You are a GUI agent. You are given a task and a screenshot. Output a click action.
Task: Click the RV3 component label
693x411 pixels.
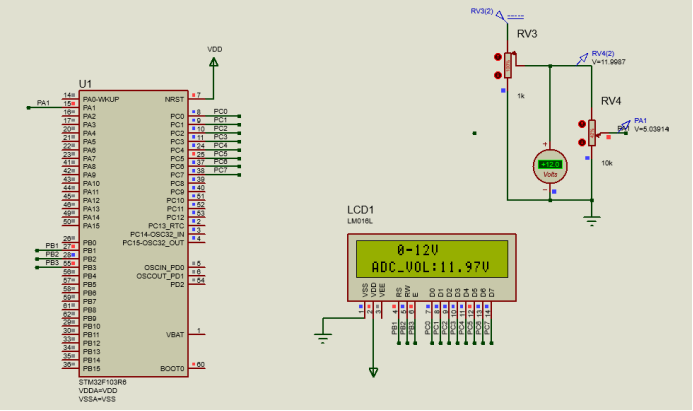click(x=527, y=34)
